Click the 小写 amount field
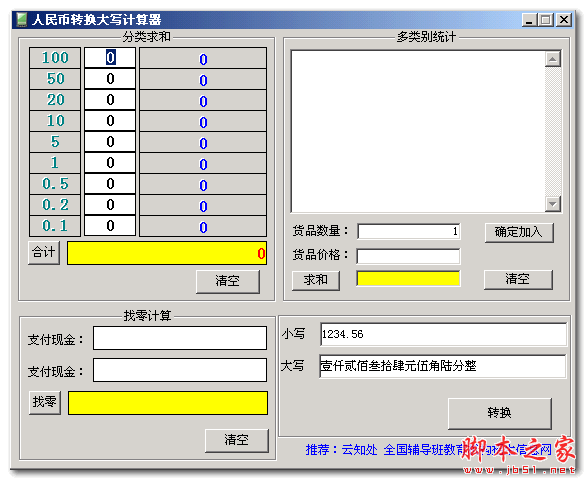This screenshot has width=587, height=481. click(443, 334)
